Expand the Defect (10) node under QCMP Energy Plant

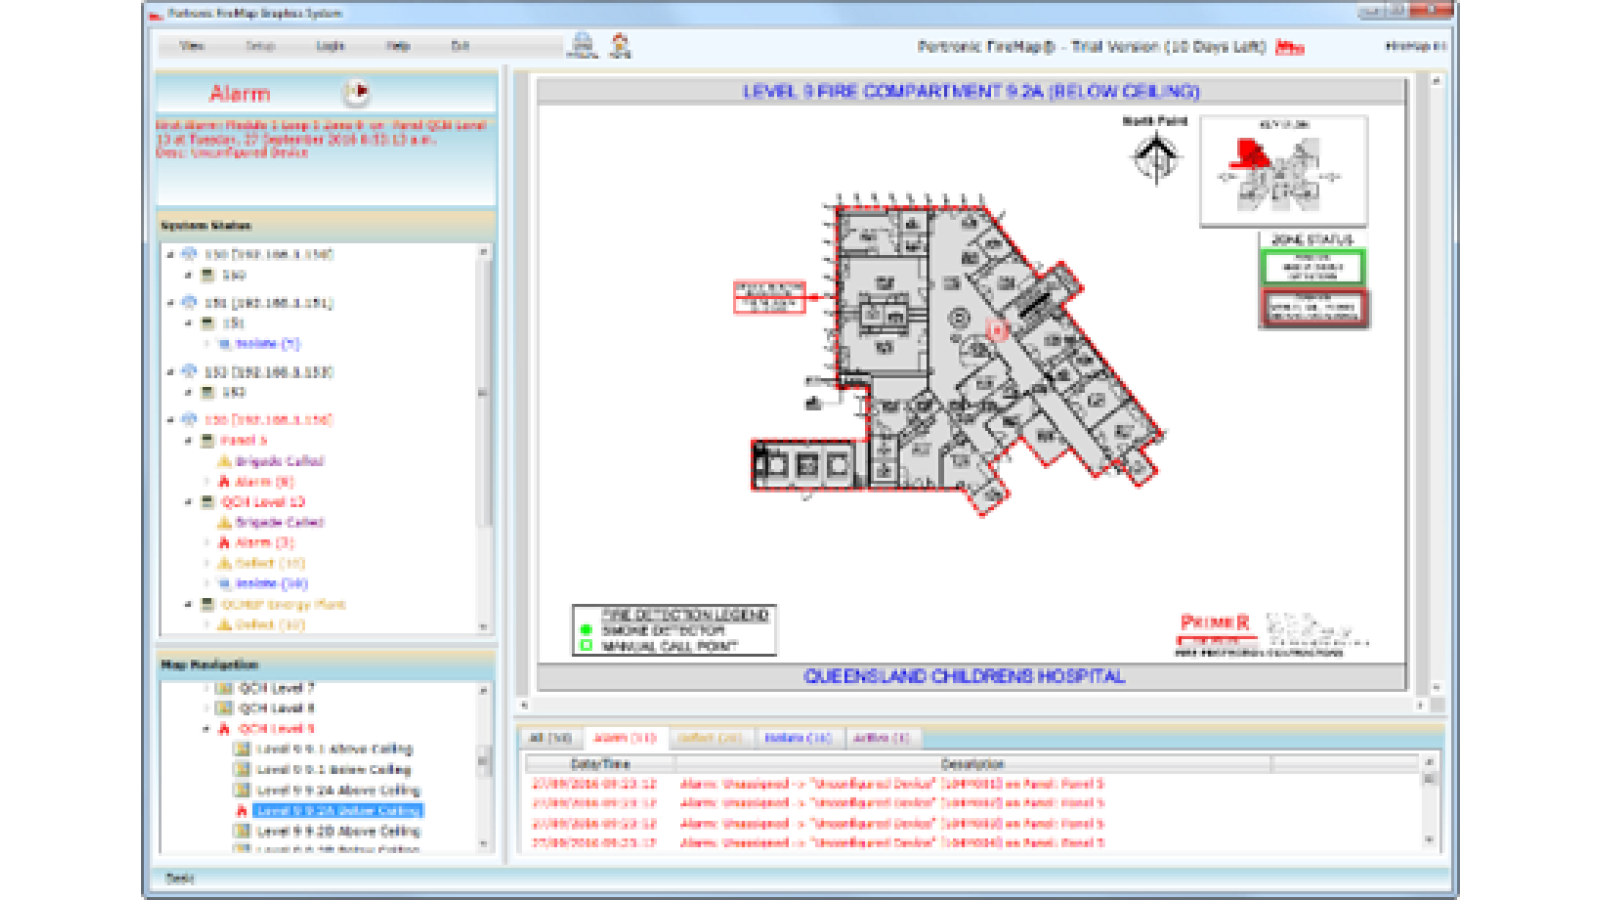click(x=208, y=623)
